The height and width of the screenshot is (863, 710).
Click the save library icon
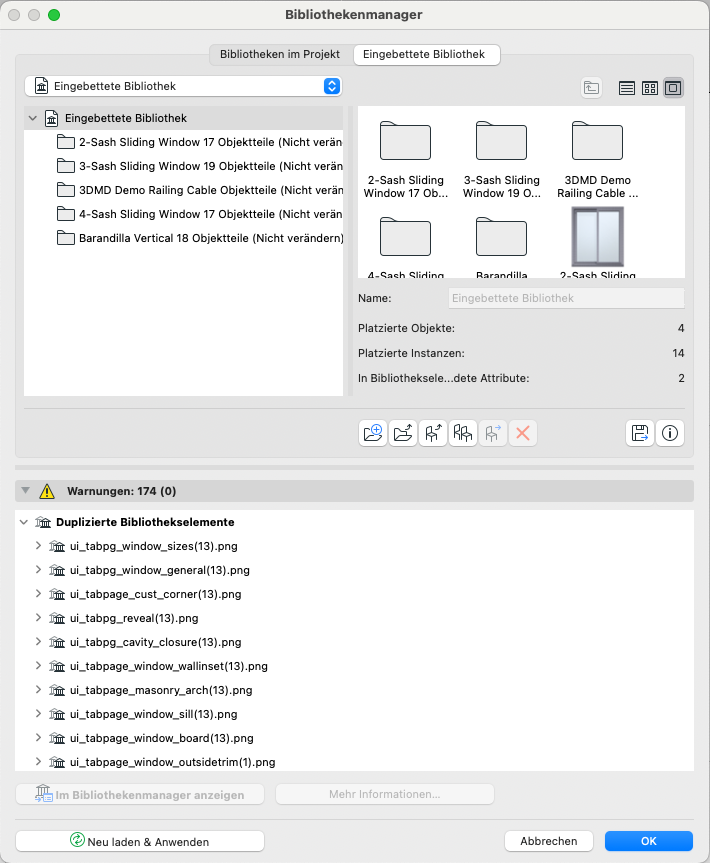tap(640, 433)
